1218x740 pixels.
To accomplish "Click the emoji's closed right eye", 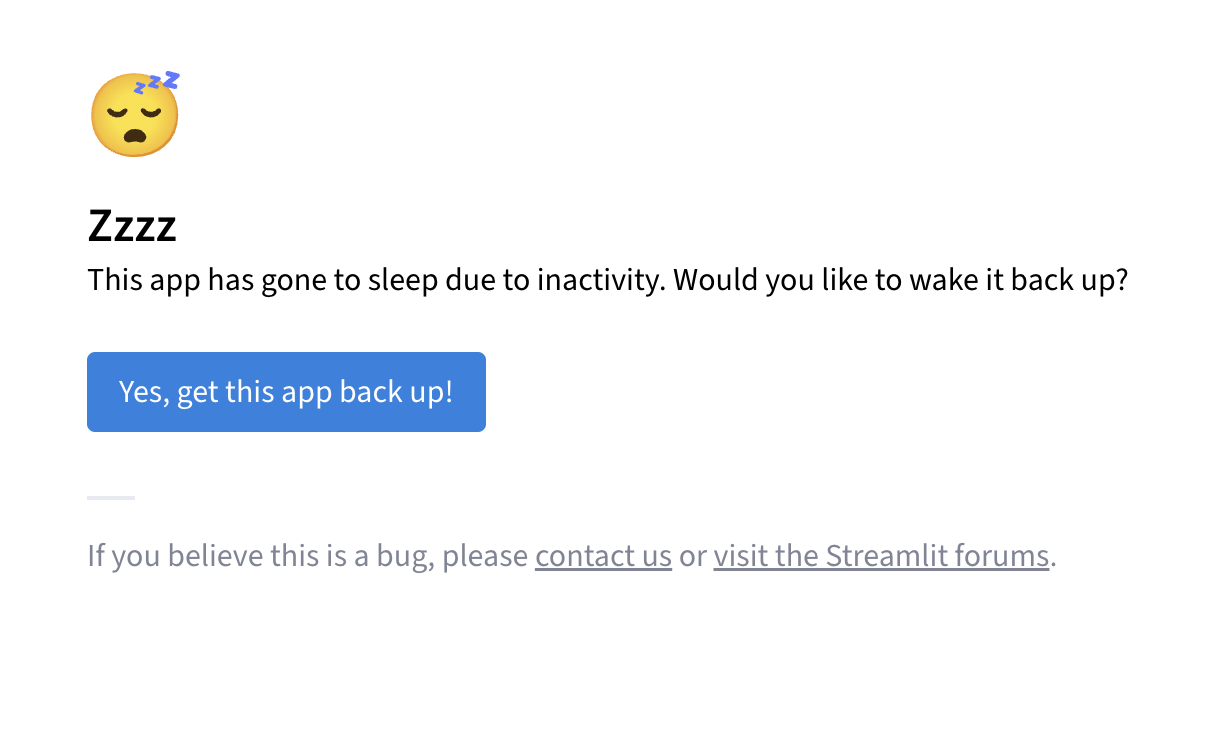I will (x=152, y=110).
